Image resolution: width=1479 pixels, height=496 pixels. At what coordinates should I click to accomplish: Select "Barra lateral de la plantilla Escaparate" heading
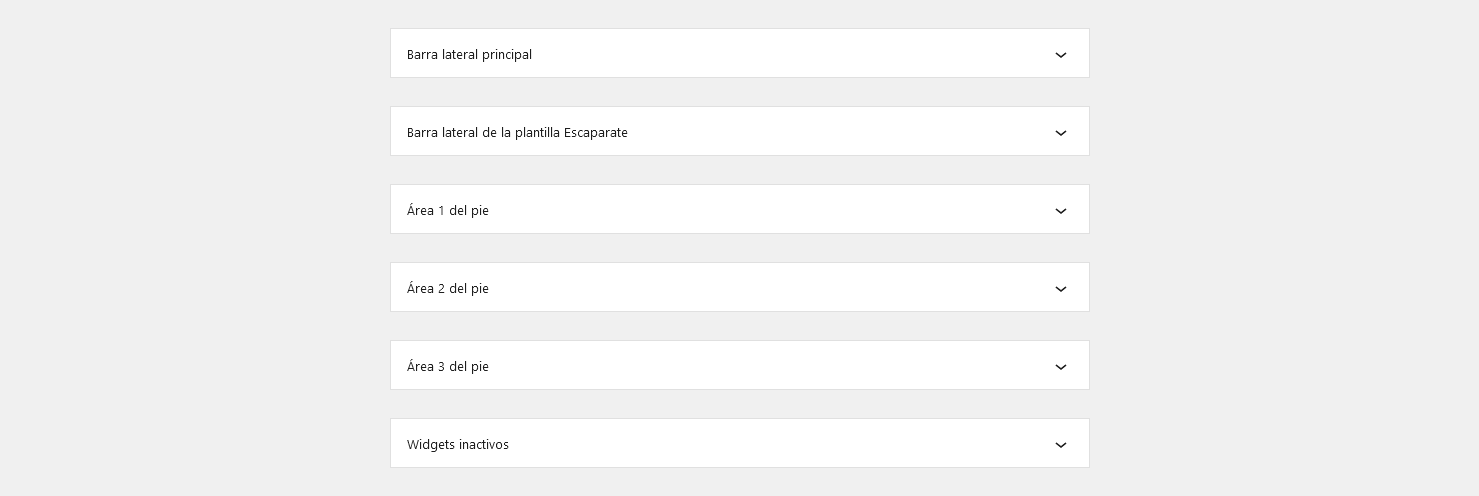tap(517, 133)
